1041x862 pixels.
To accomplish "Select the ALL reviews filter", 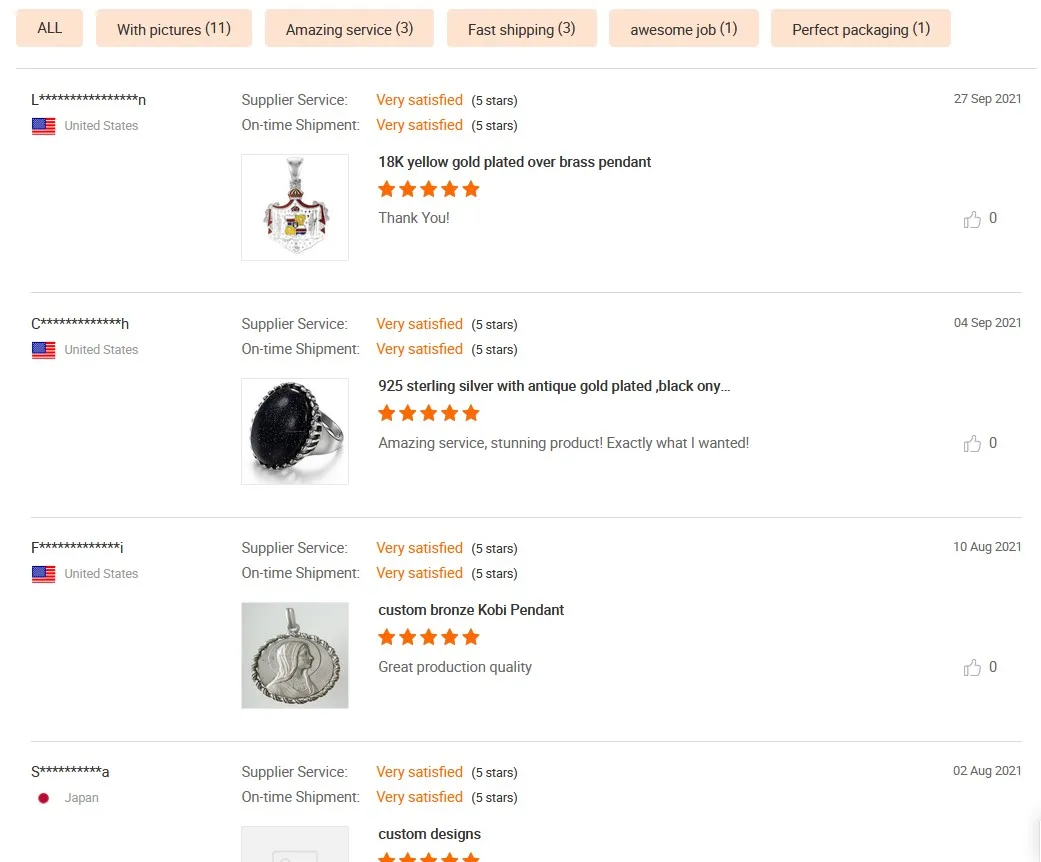I will coord(50,28).
